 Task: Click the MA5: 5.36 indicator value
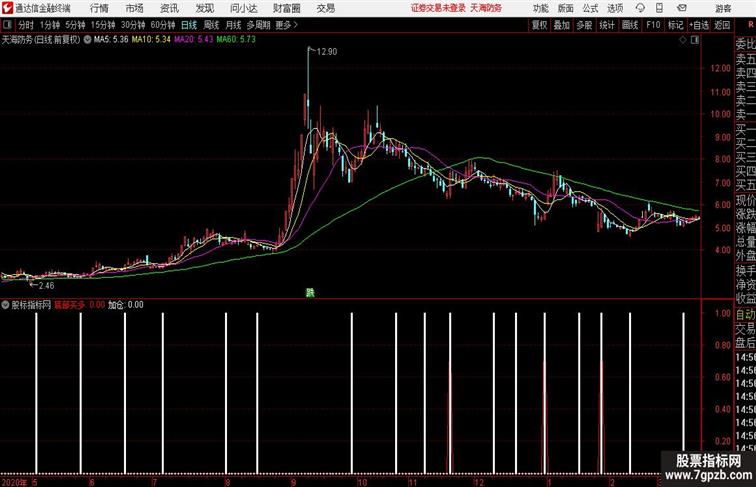[x=111, y=40]
